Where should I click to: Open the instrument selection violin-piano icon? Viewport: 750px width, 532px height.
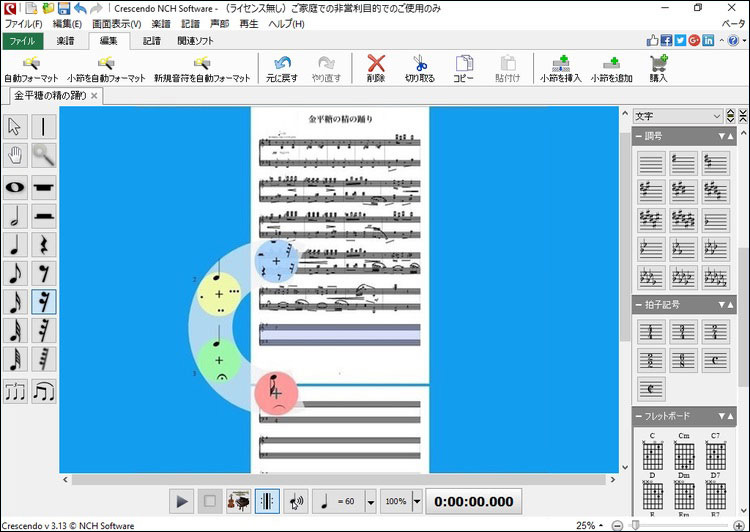click(x=239, y=501)
